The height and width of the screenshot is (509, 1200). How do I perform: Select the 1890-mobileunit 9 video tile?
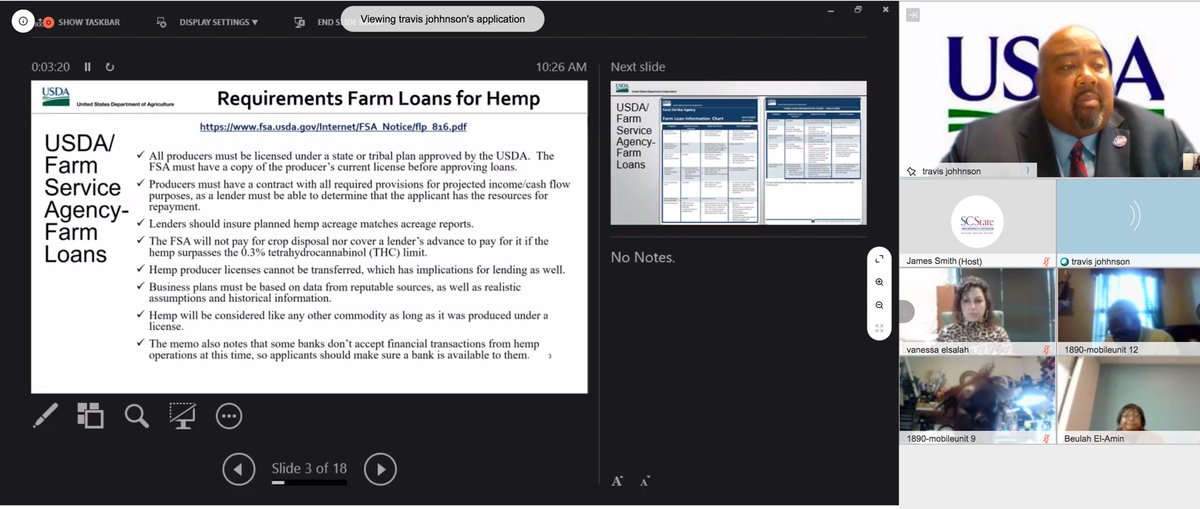[x=977, y=402]
